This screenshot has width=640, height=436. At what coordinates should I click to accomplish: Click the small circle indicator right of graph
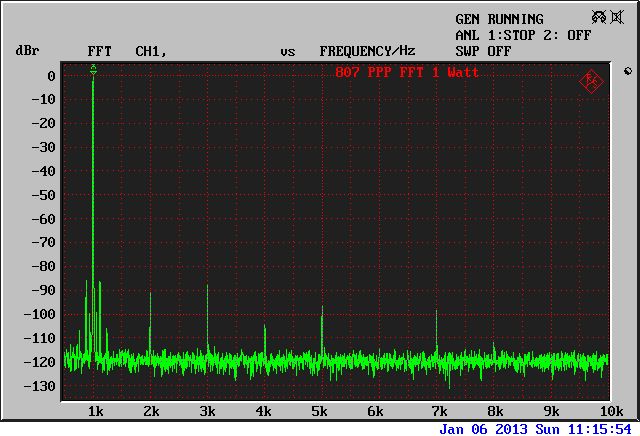click(x=627, y=71)
